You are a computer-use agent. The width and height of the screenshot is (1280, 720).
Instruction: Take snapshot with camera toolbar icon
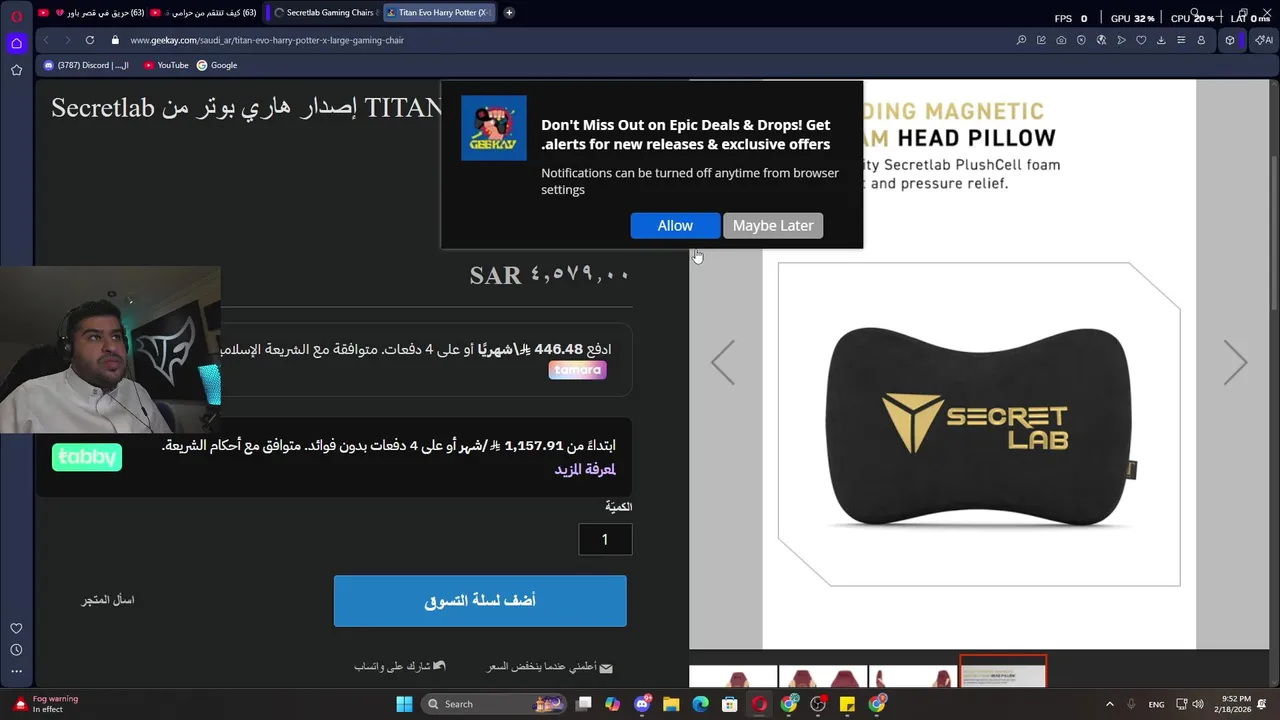1061,40
